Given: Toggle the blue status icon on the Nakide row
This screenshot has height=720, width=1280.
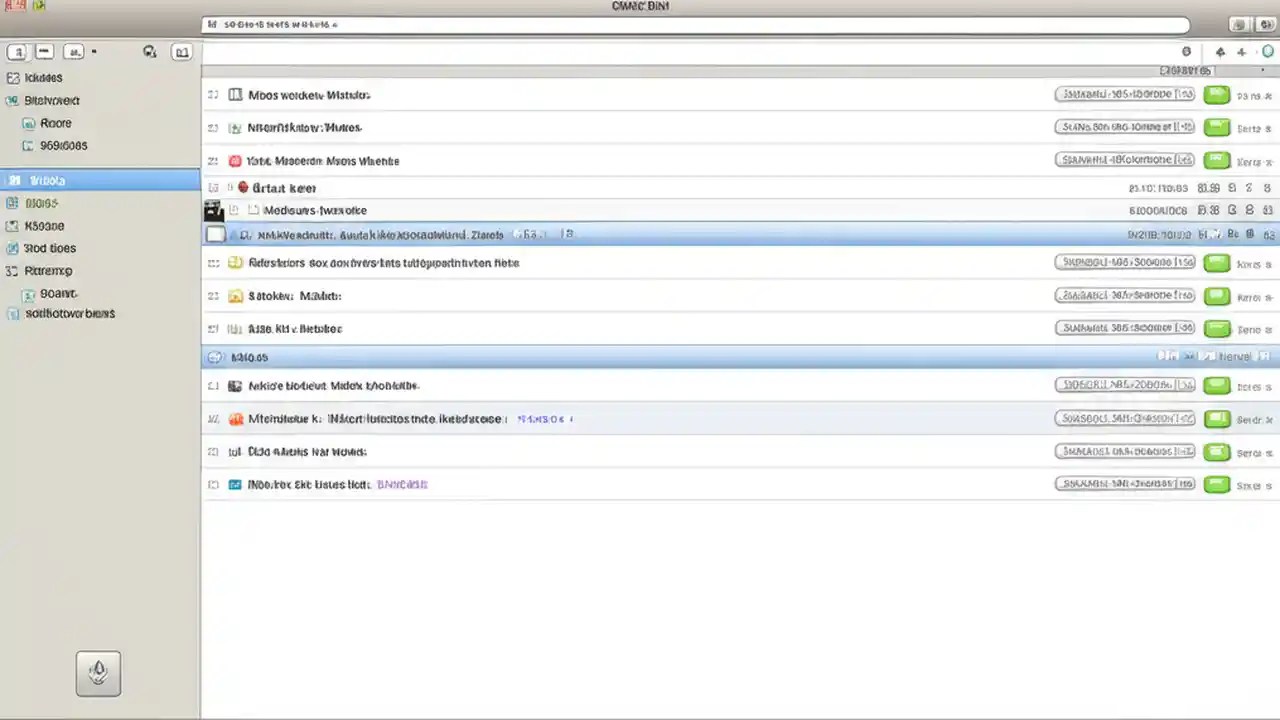Looking at the screenshot, I should click(x=235, y=385).
